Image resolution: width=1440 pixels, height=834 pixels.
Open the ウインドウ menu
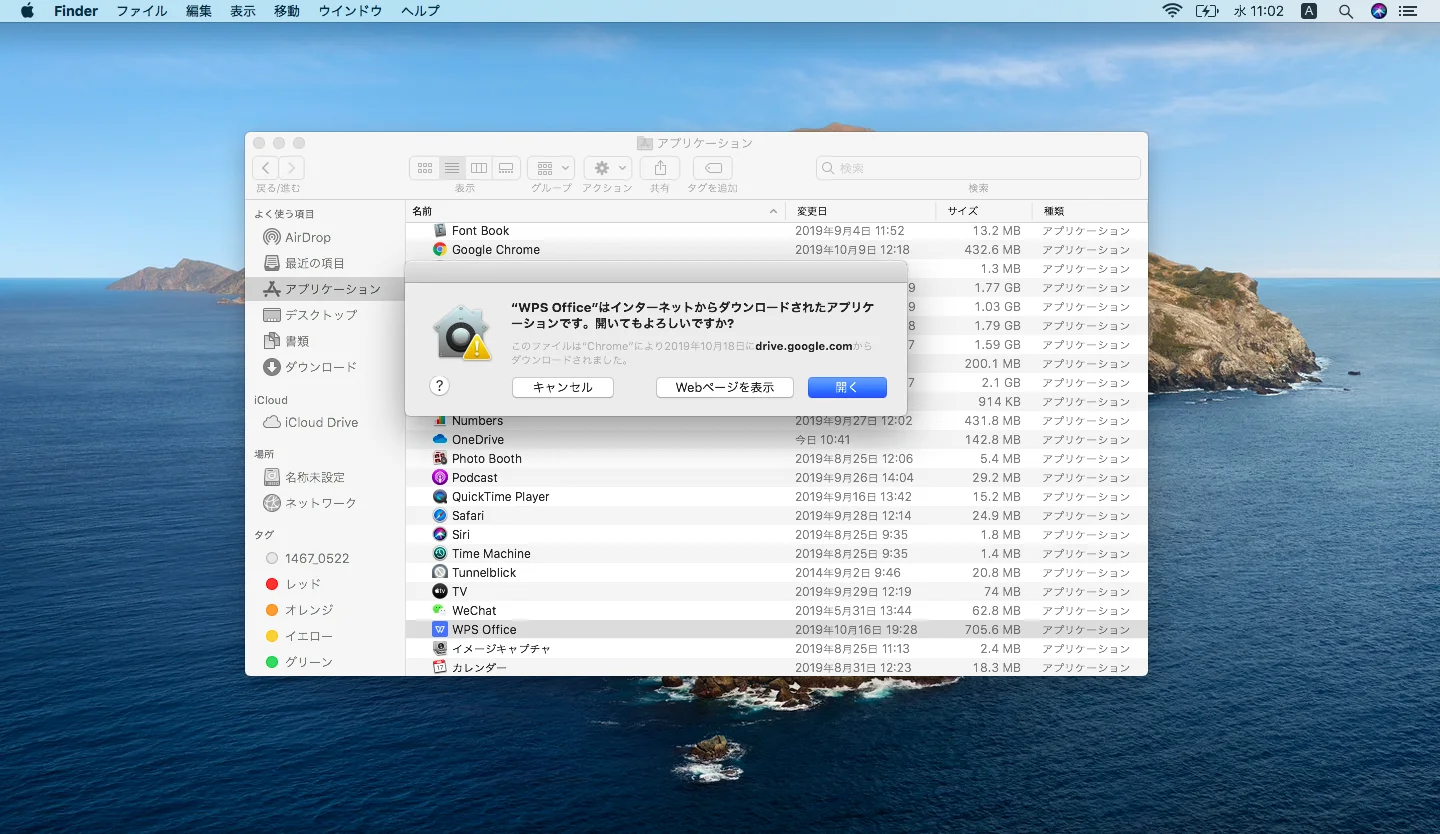click(x=350, y=11)
